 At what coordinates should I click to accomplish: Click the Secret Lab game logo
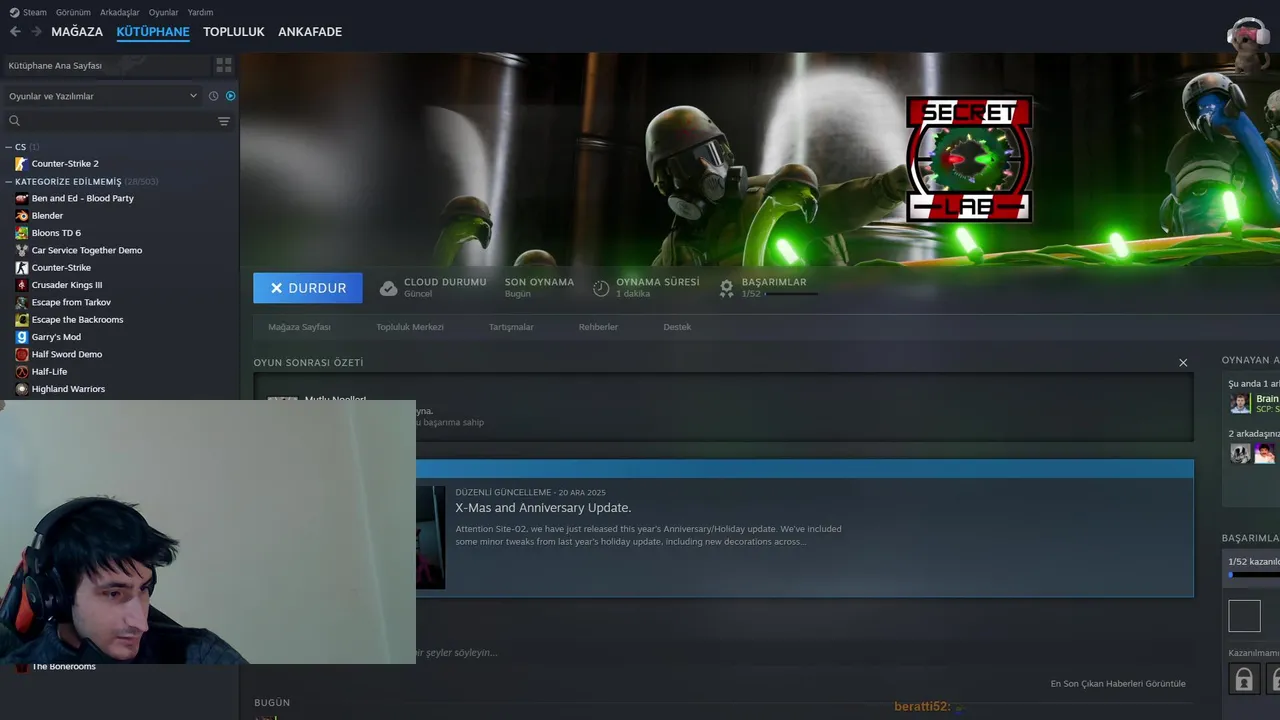[969, 159]
